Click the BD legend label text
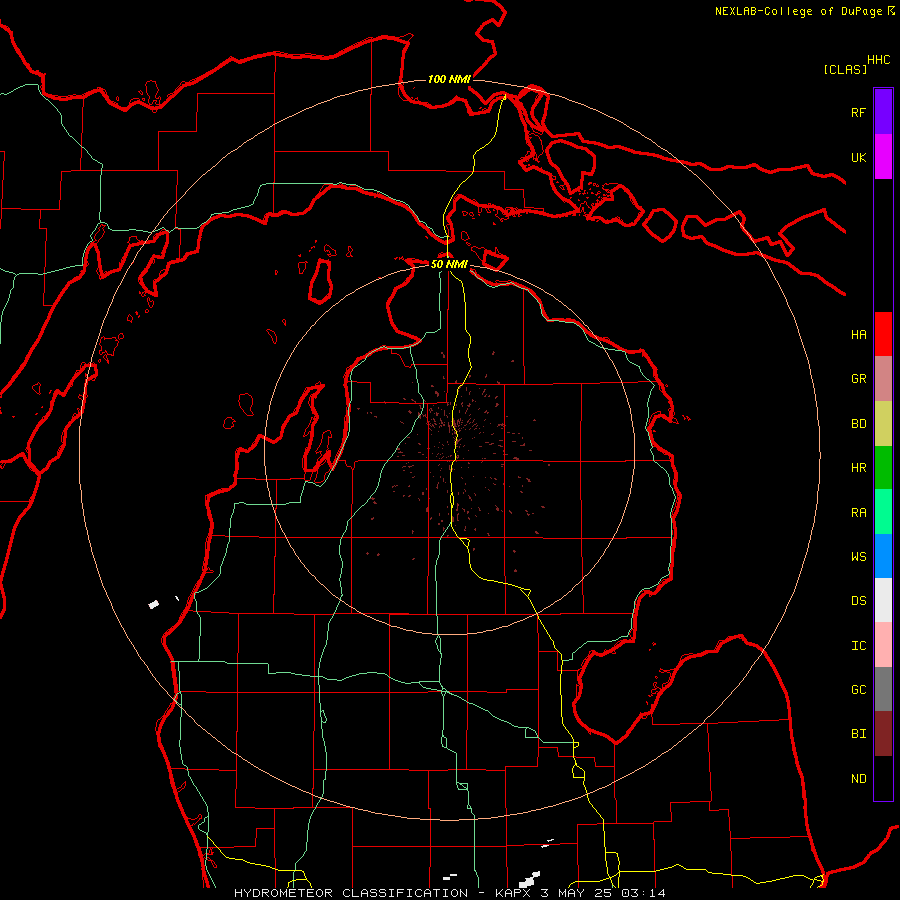Screen dimensions: 900x900 [x=858, y=424]
